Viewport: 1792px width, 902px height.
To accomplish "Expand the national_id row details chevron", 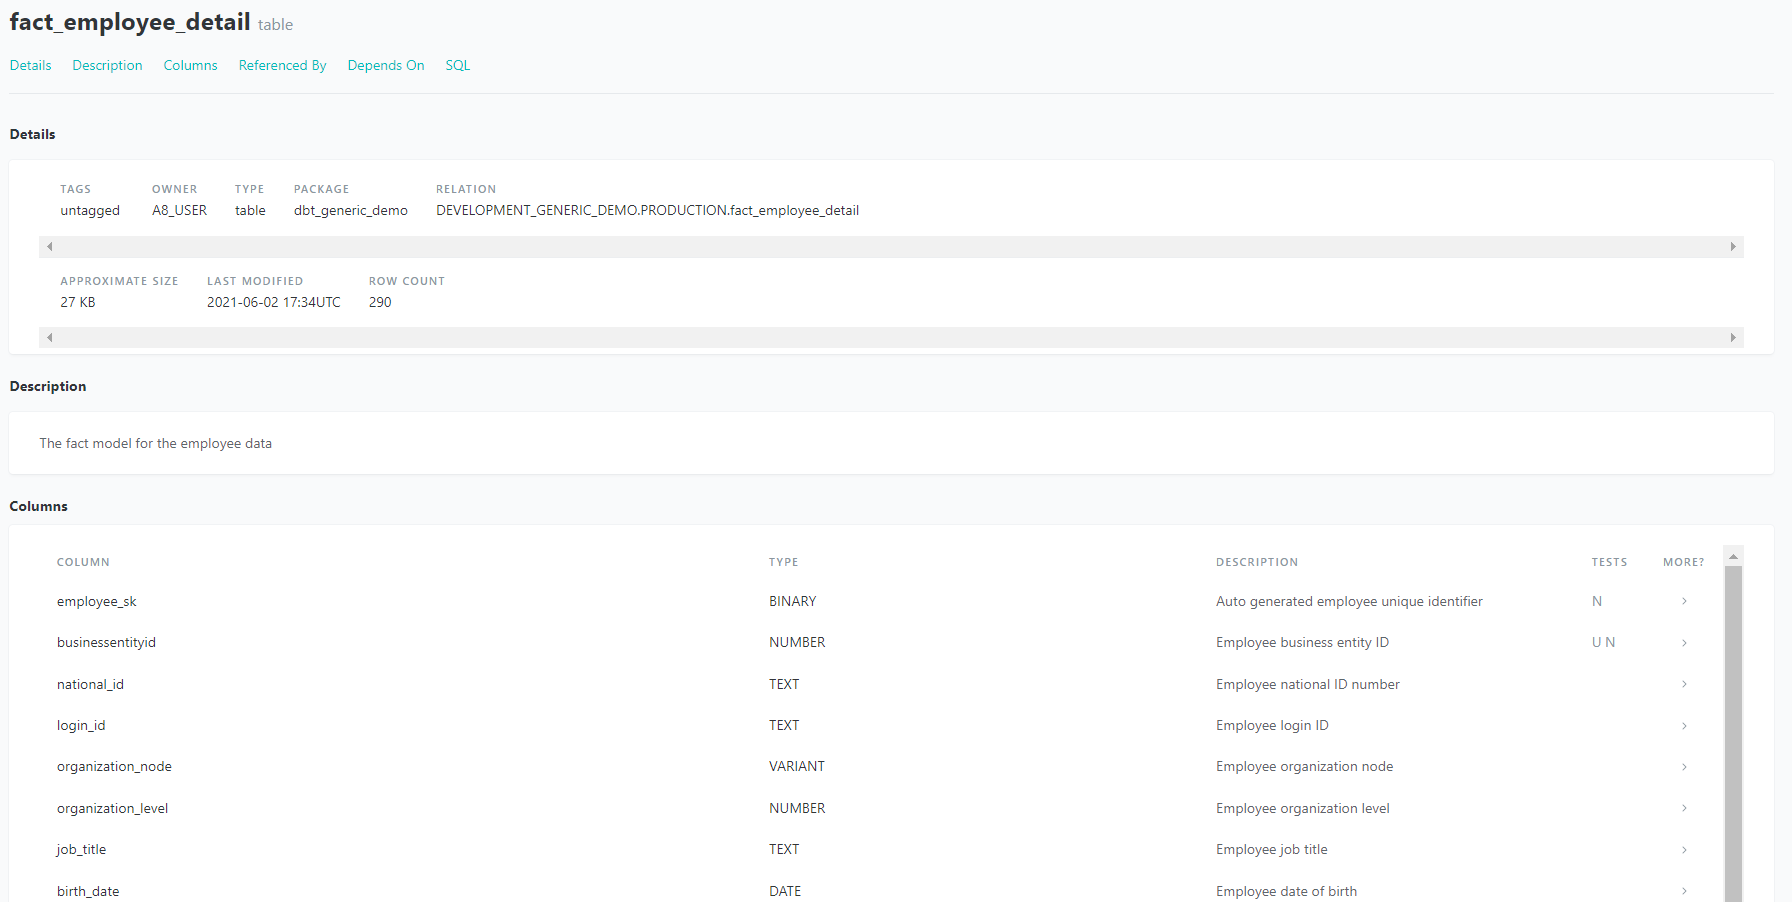I will (1684, 684).
